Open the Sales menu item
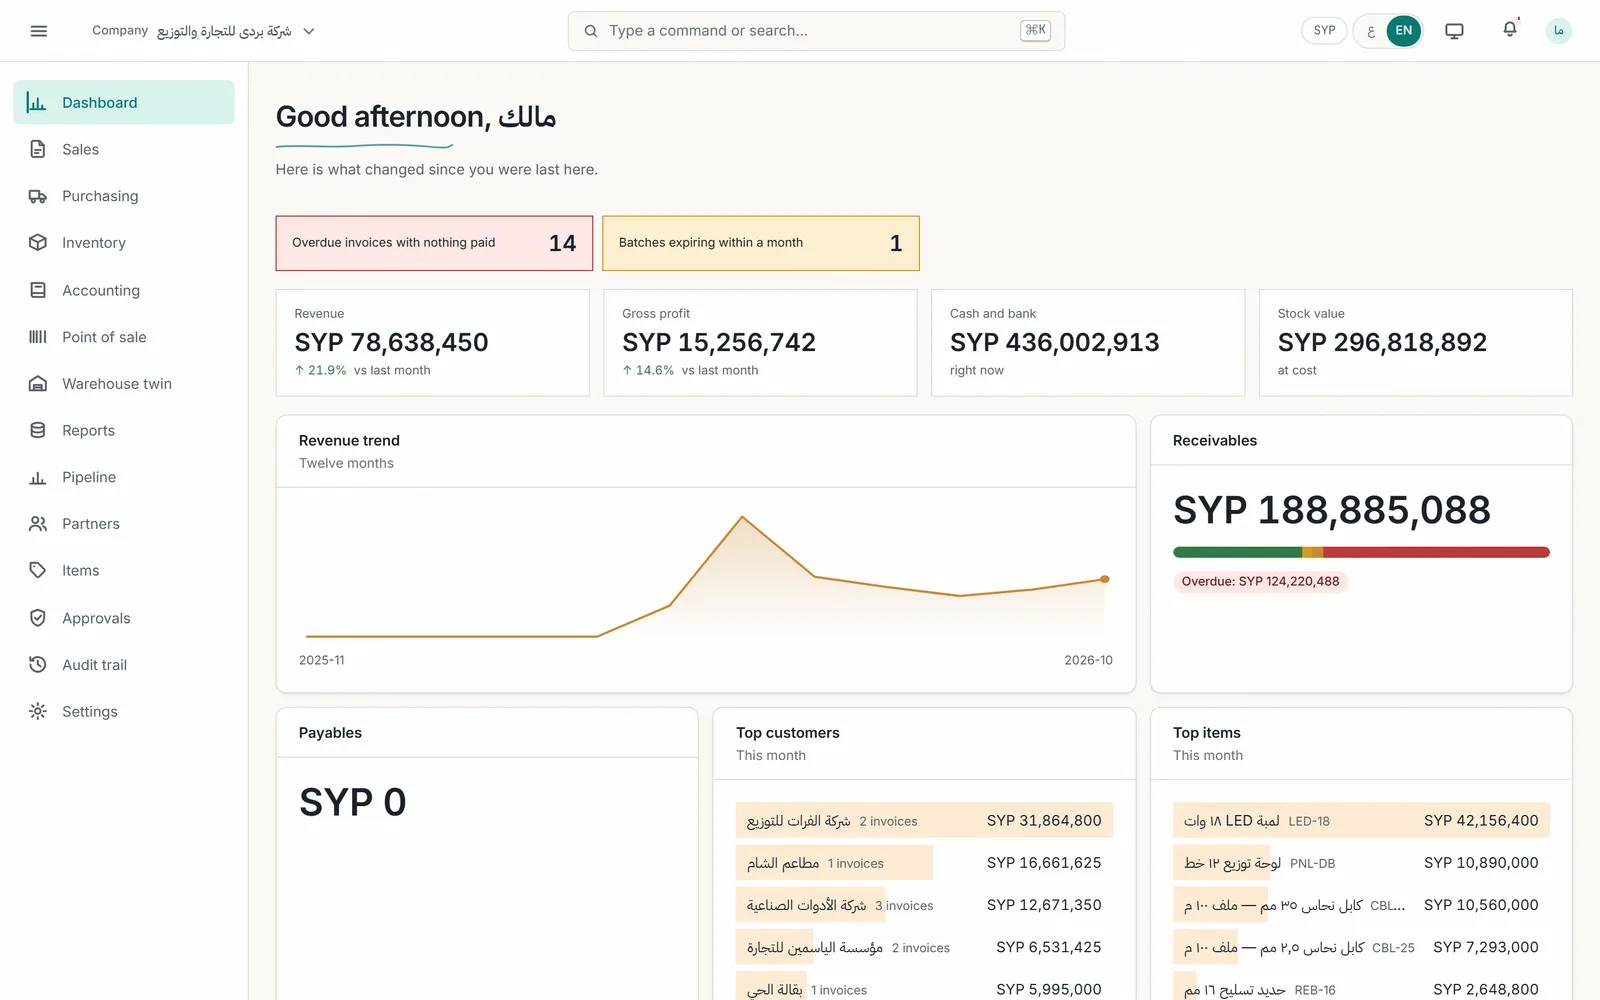Screen dimensions: 1600x1000 (x=124, y=149)
